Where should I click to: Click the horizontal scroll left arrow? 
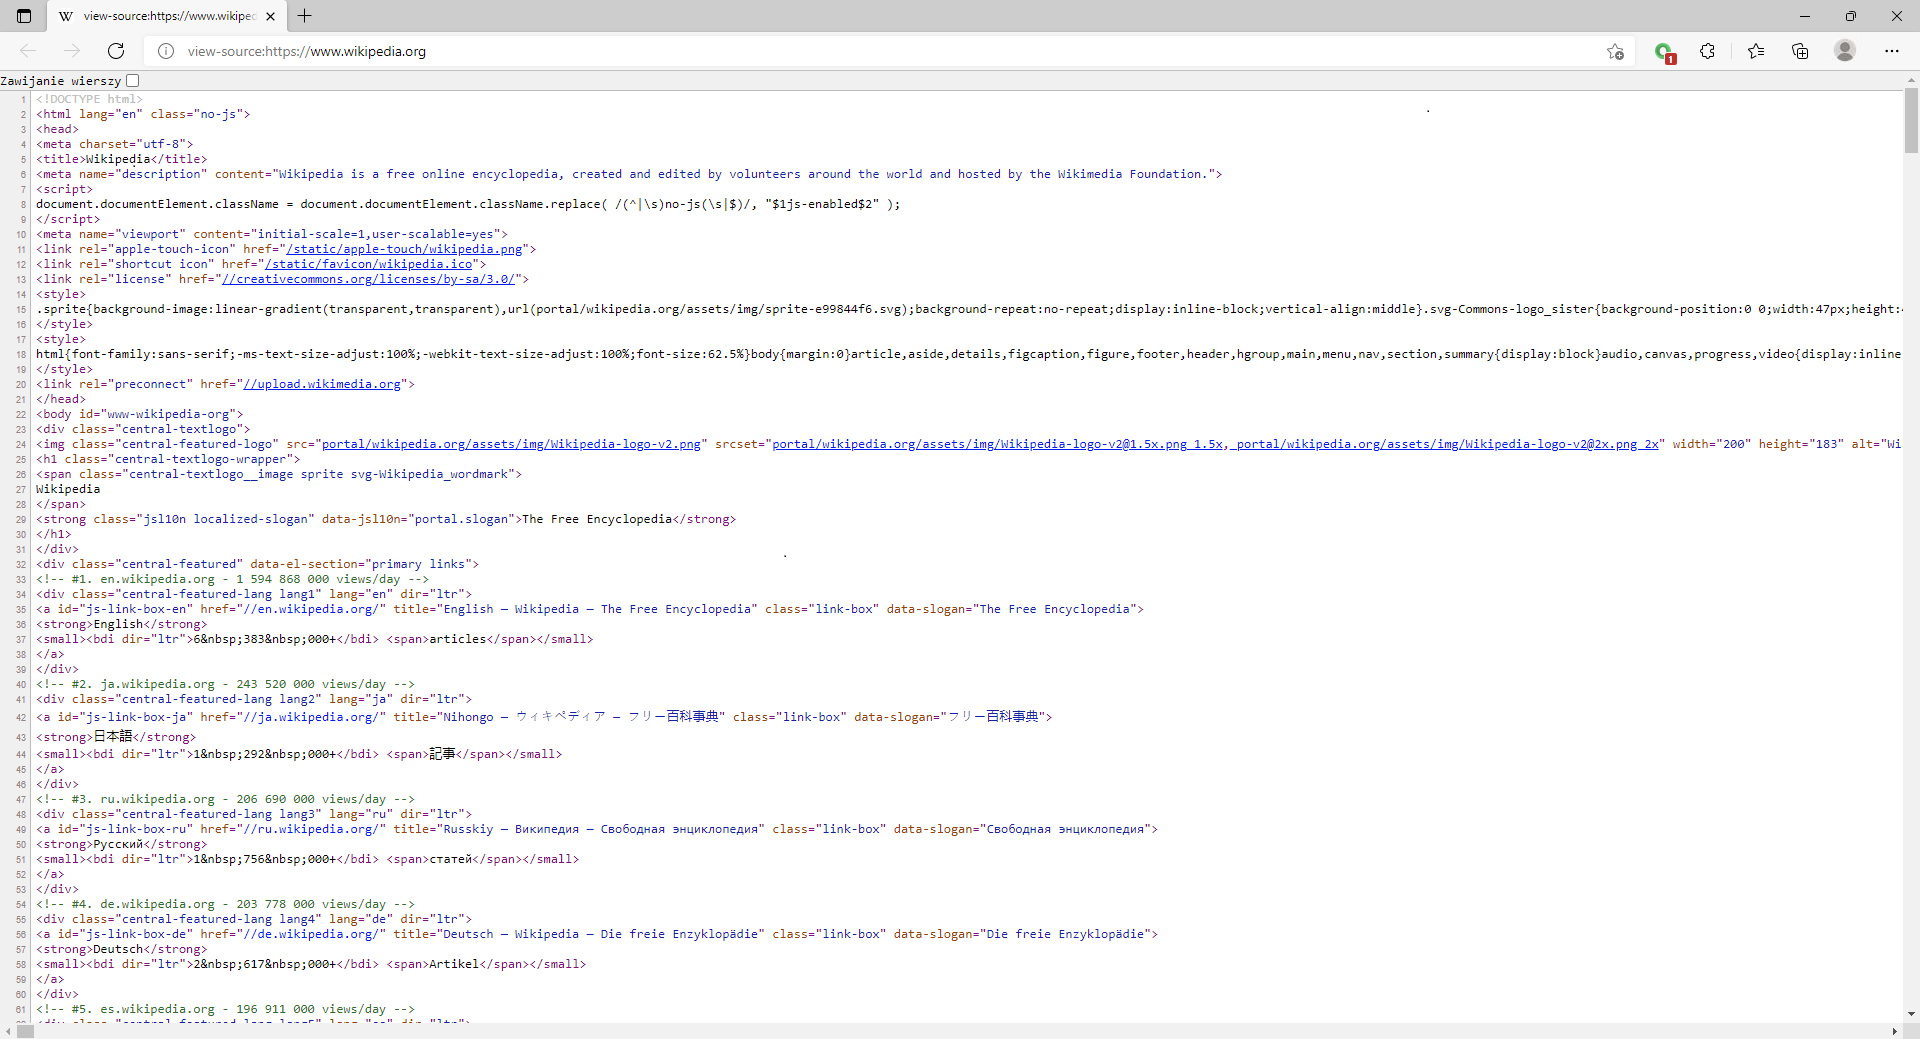(8, 1031)
